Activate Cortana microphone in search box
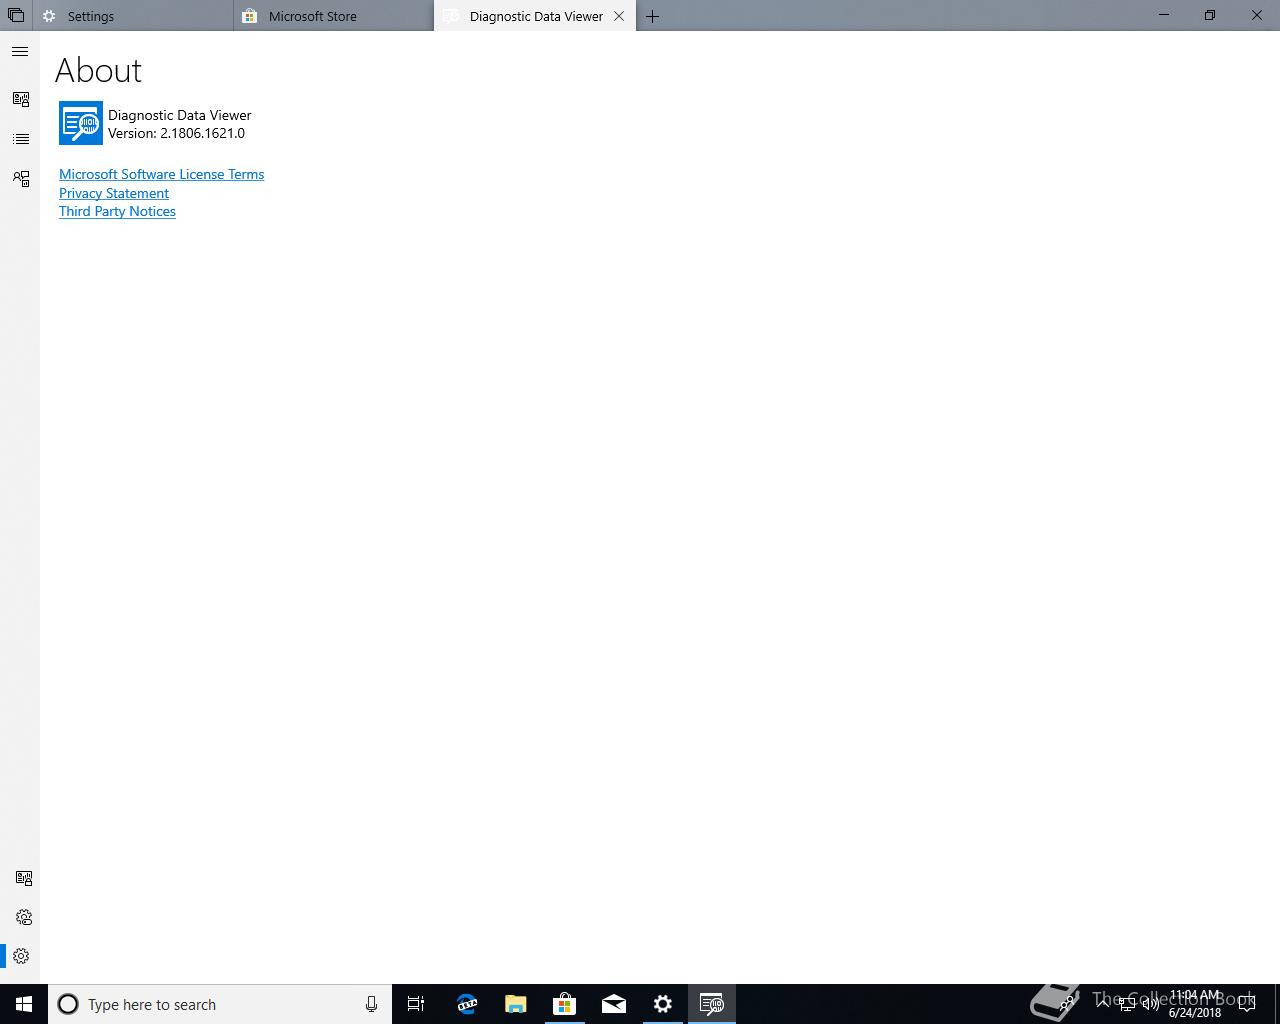Viewport: 1280px width, 1024px height. coord(371,1004)
